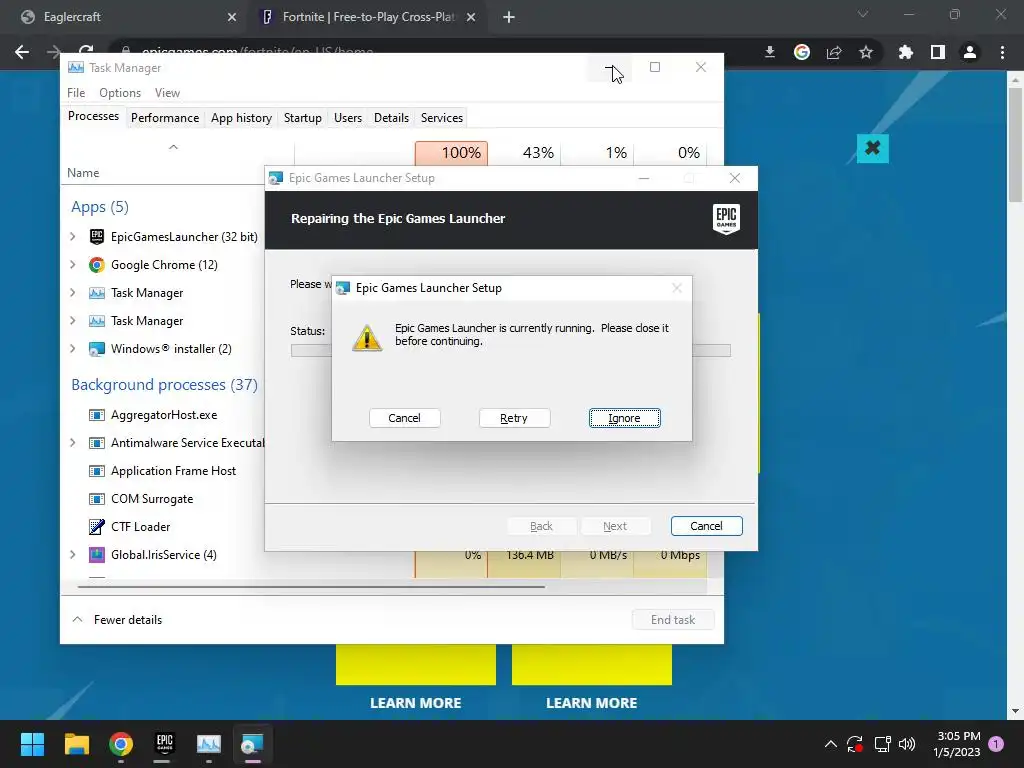Expand the first Task Manager process row
Viewport: 1024px width, 768px height.
(72, 293)
